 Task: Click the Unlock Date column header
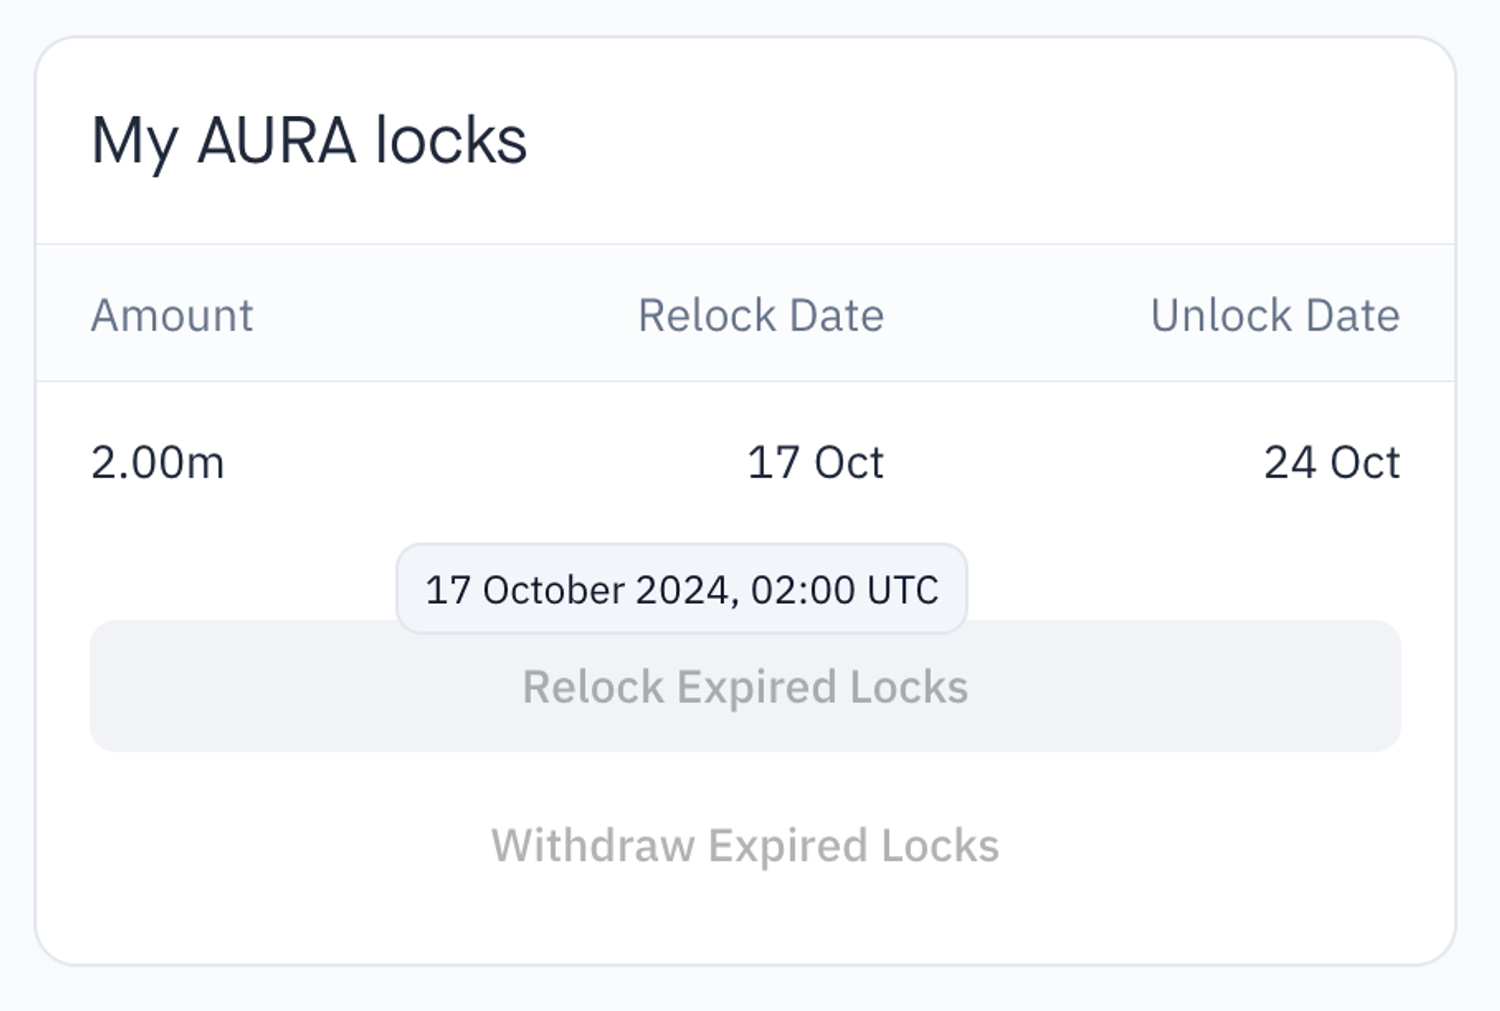pyautogui.click(x=1274, y=316)
